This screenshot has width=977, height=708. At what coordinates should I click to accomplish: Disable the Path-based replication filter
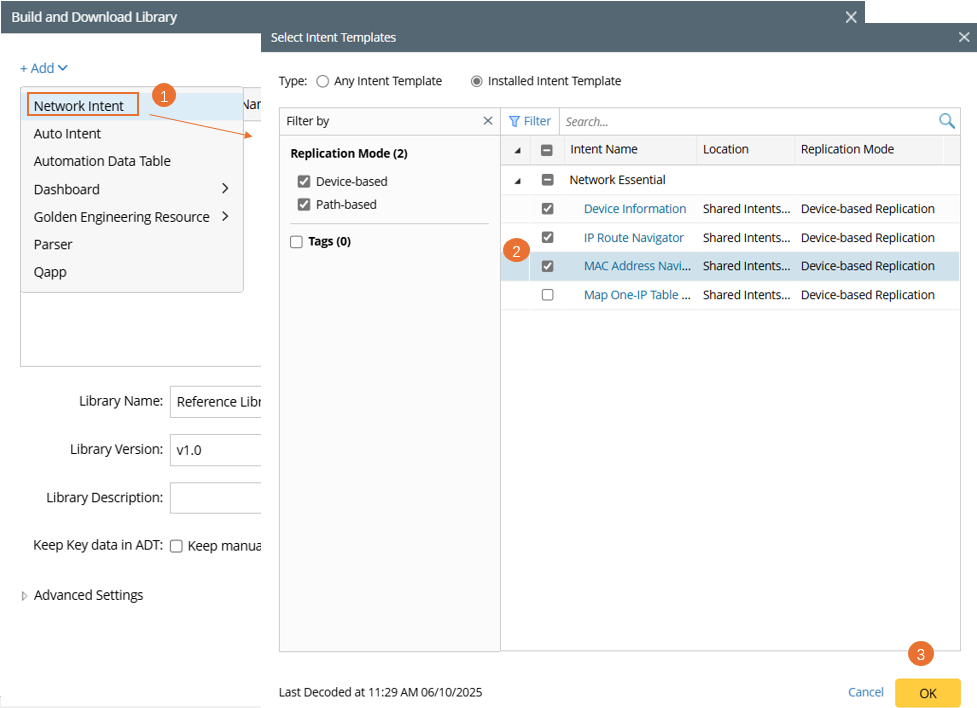click(304, 205)
